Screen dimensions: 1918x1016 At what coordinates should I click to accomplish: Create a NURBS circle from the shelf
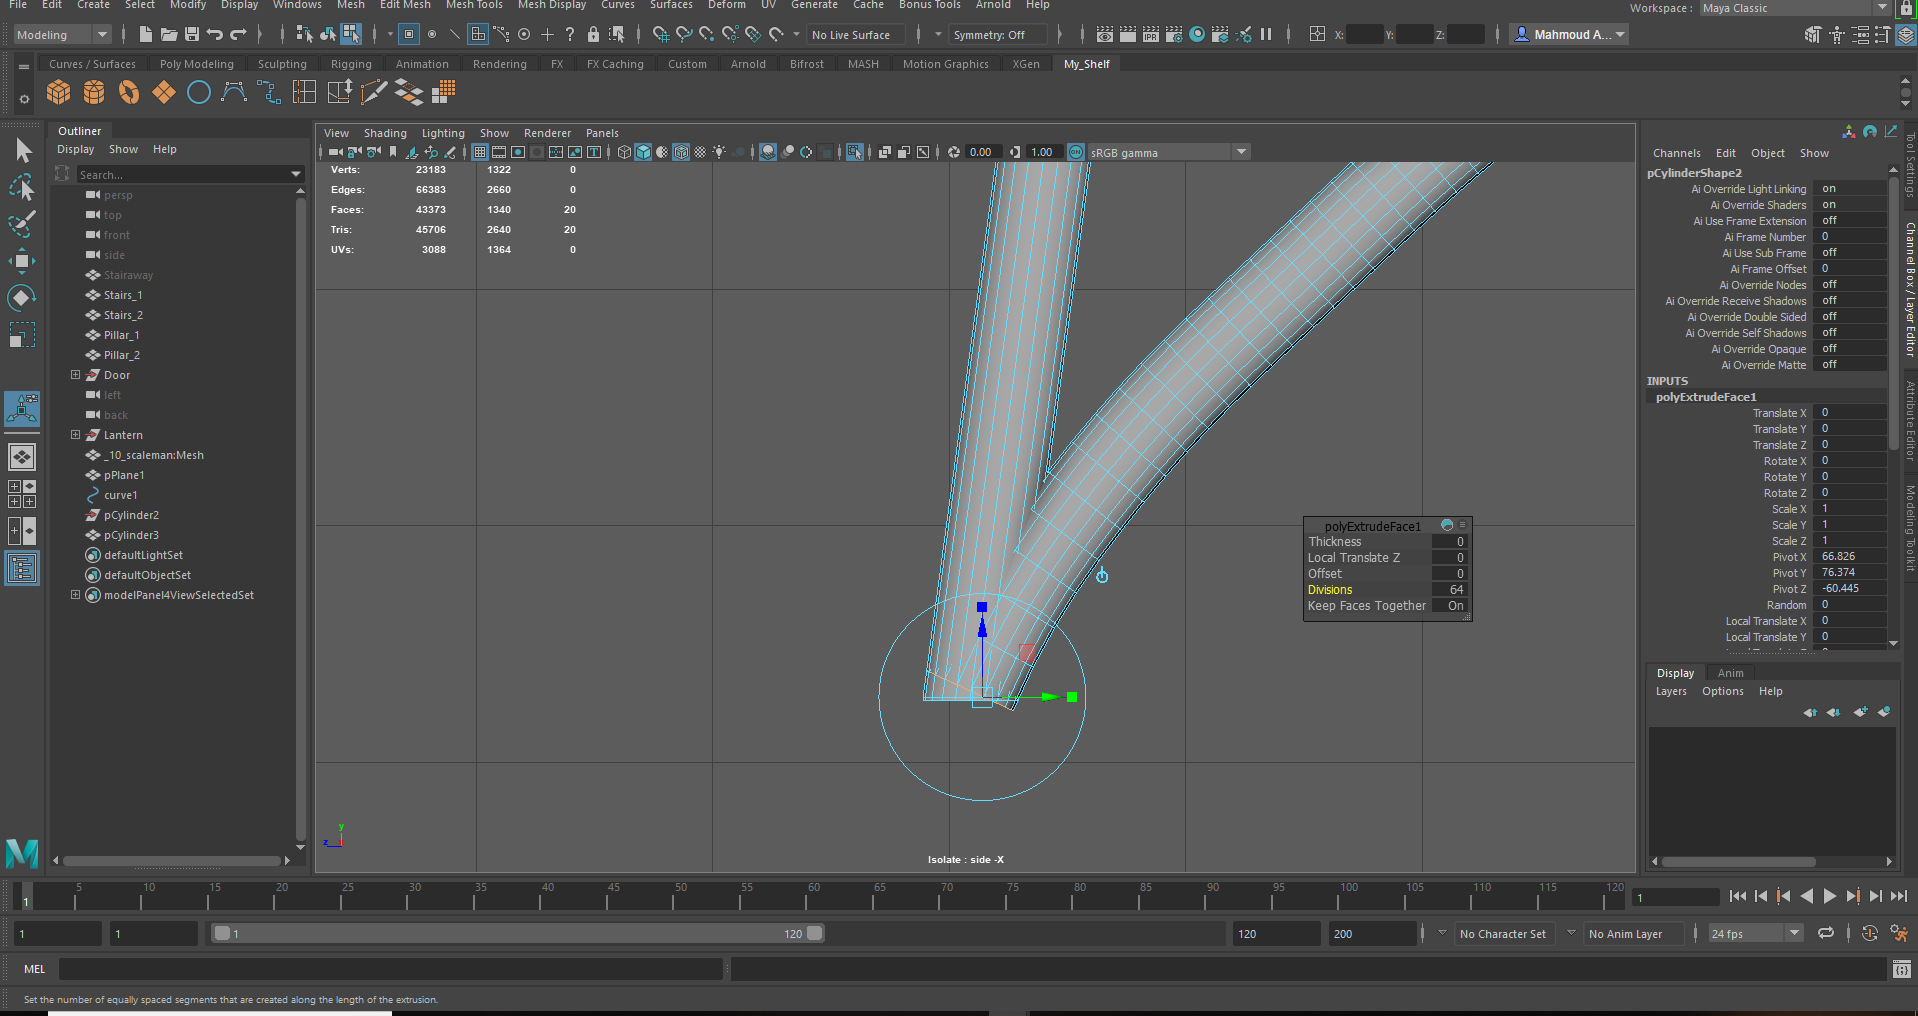[198, 92]
